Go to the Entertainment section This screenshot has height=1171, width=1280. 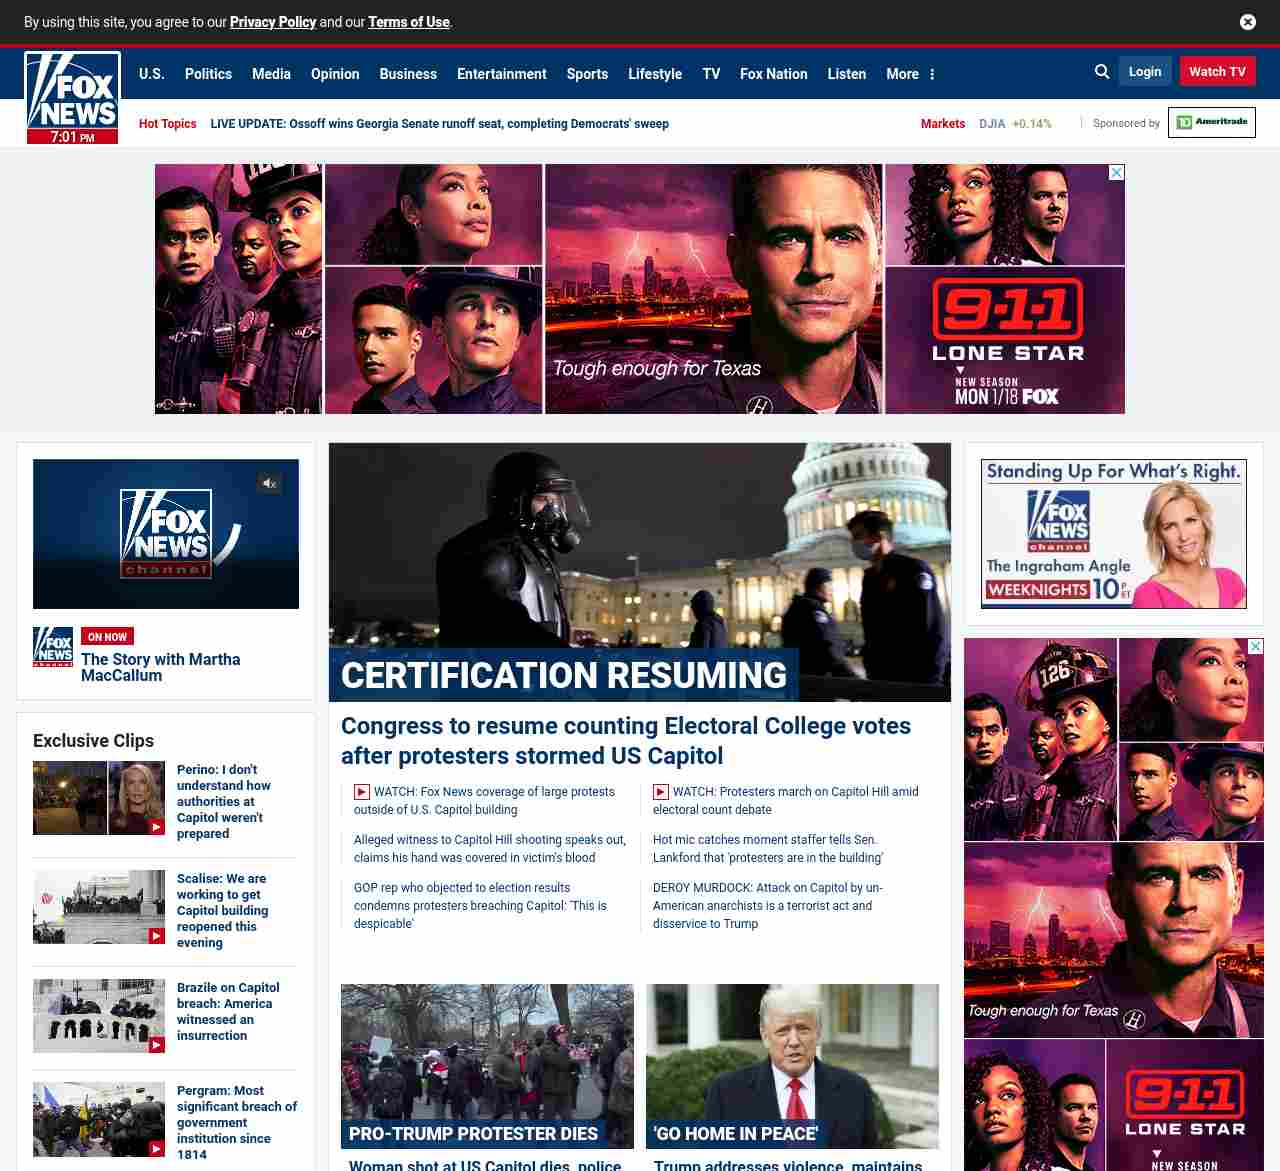501,74
